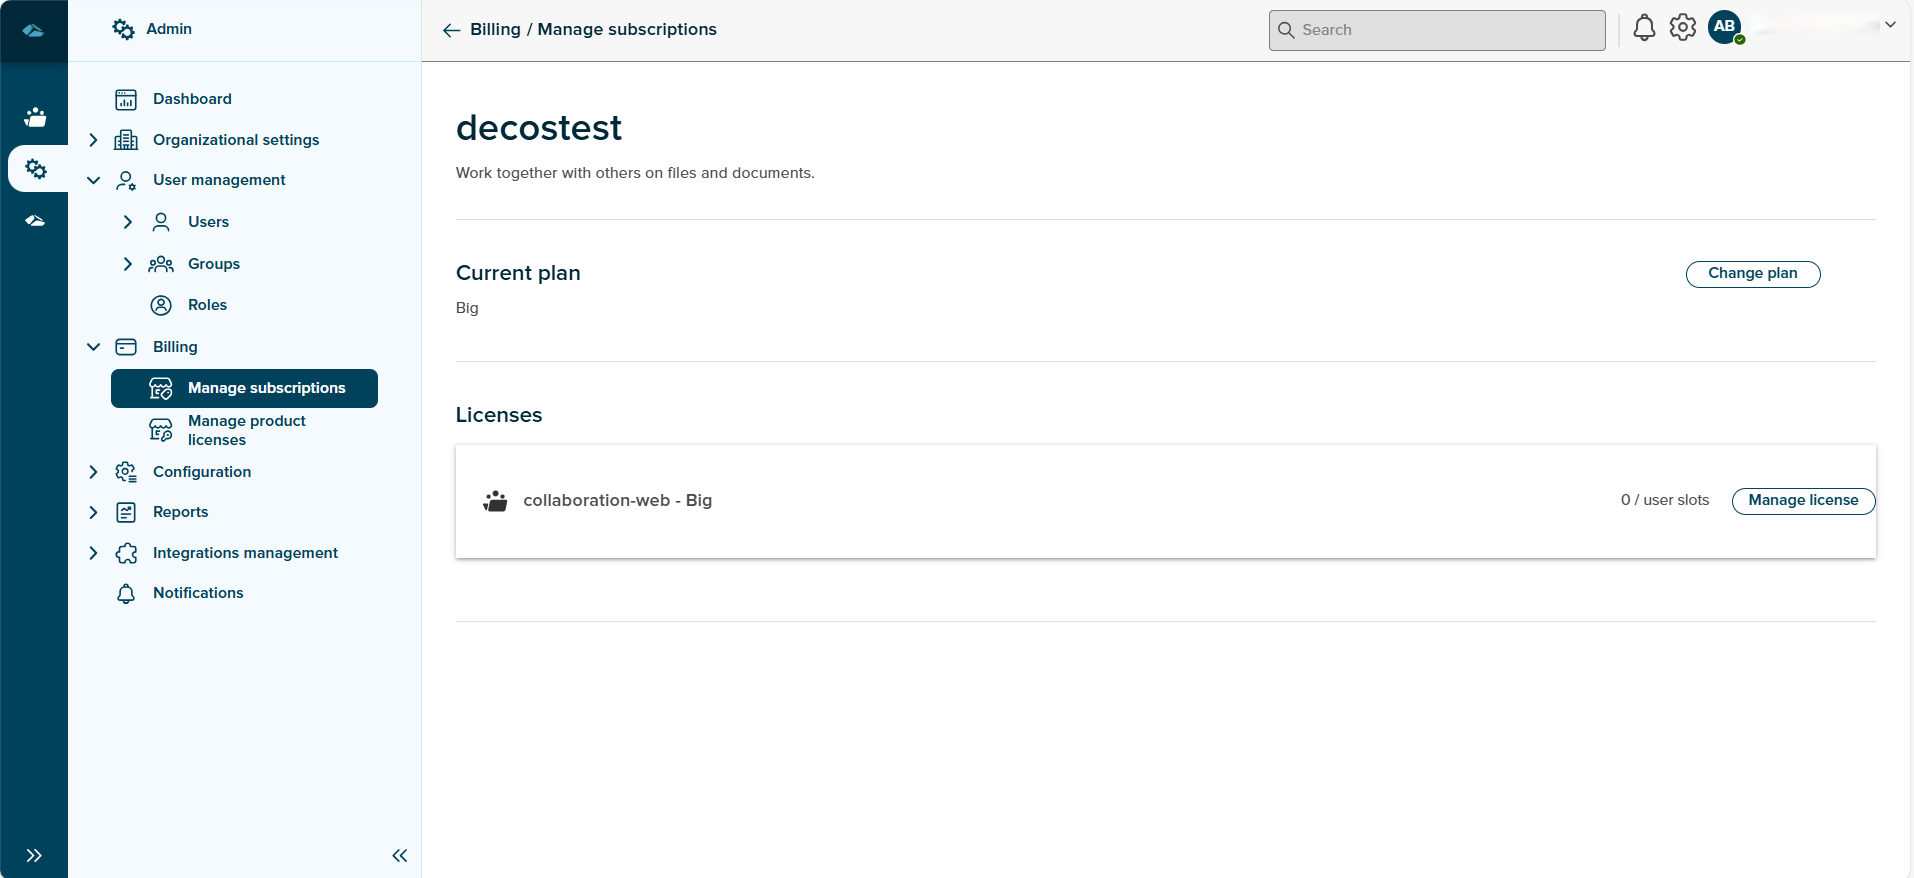
Task: Open notifications bell in top bar
Action: (1644, 28)
